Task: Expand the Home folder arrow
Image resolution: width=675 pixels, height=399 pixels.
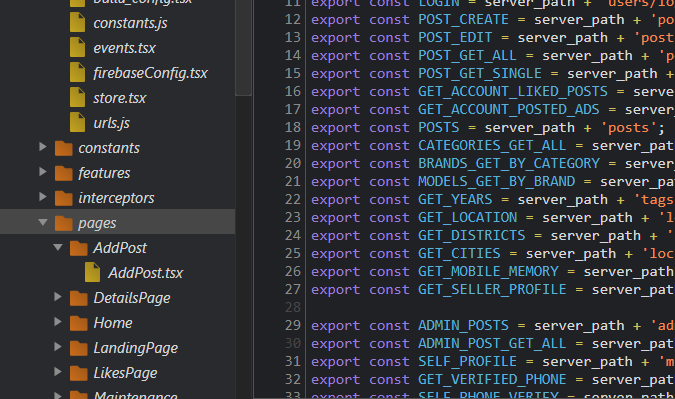Action: tap(58, 322)
